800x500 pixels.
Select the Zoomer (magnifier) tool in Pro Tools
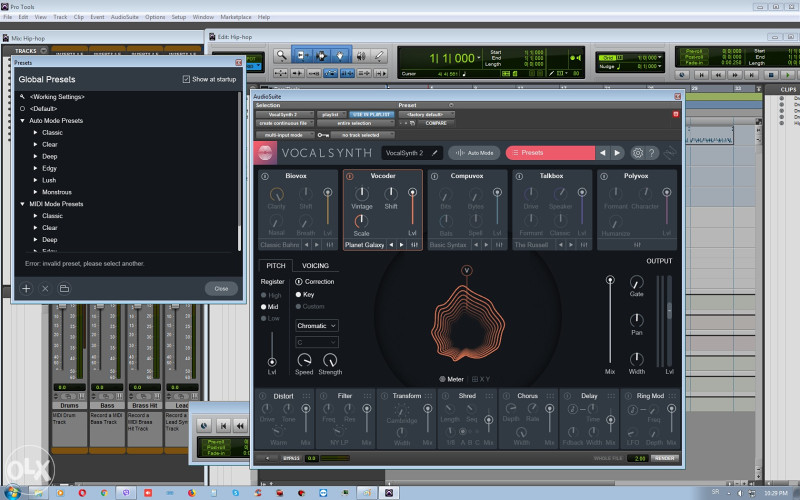point(281,55)
